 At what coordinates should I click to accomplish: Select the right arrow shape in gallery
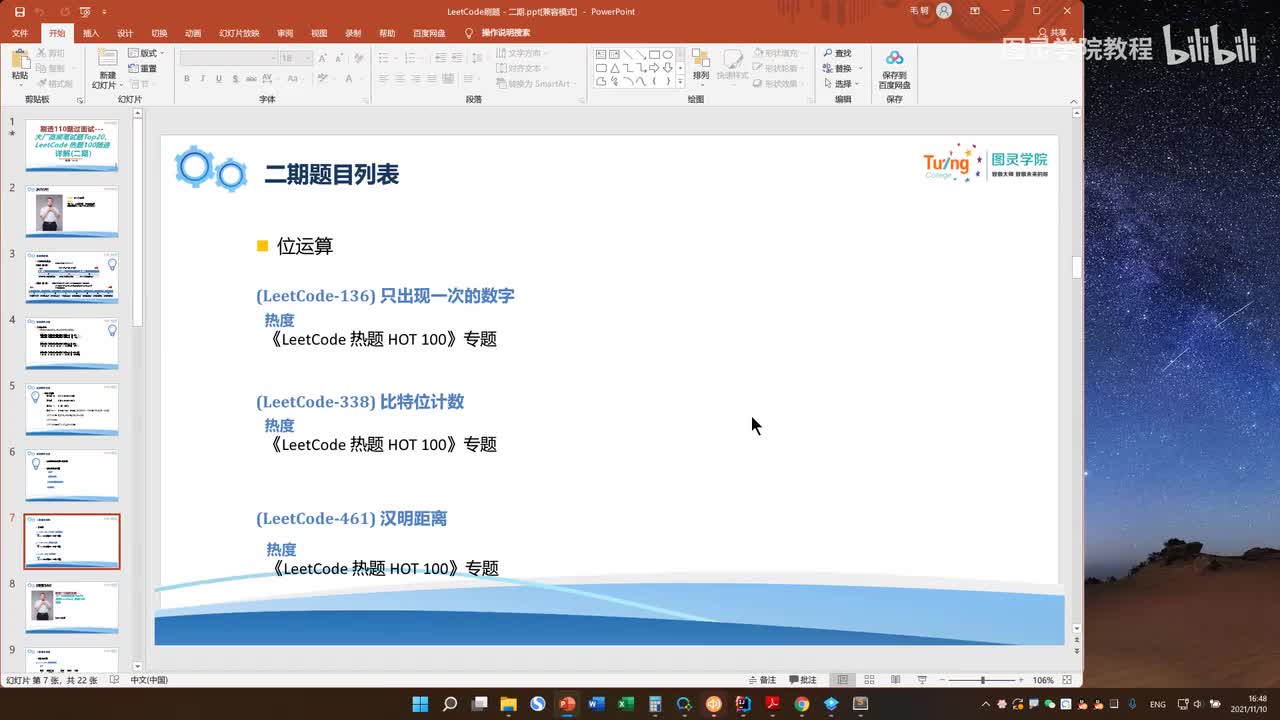654,68
